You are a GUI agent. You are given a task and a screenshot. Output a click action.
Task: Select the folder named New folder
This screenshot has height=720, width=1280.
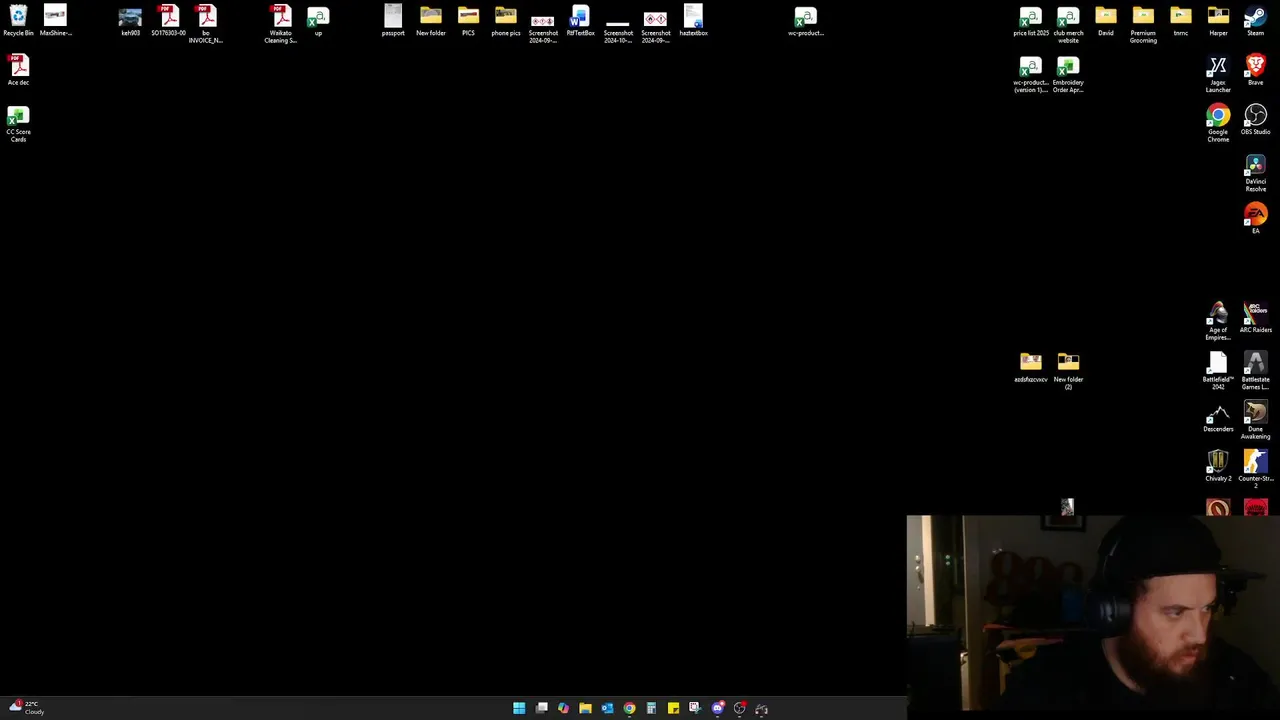(x=431, y=21)
